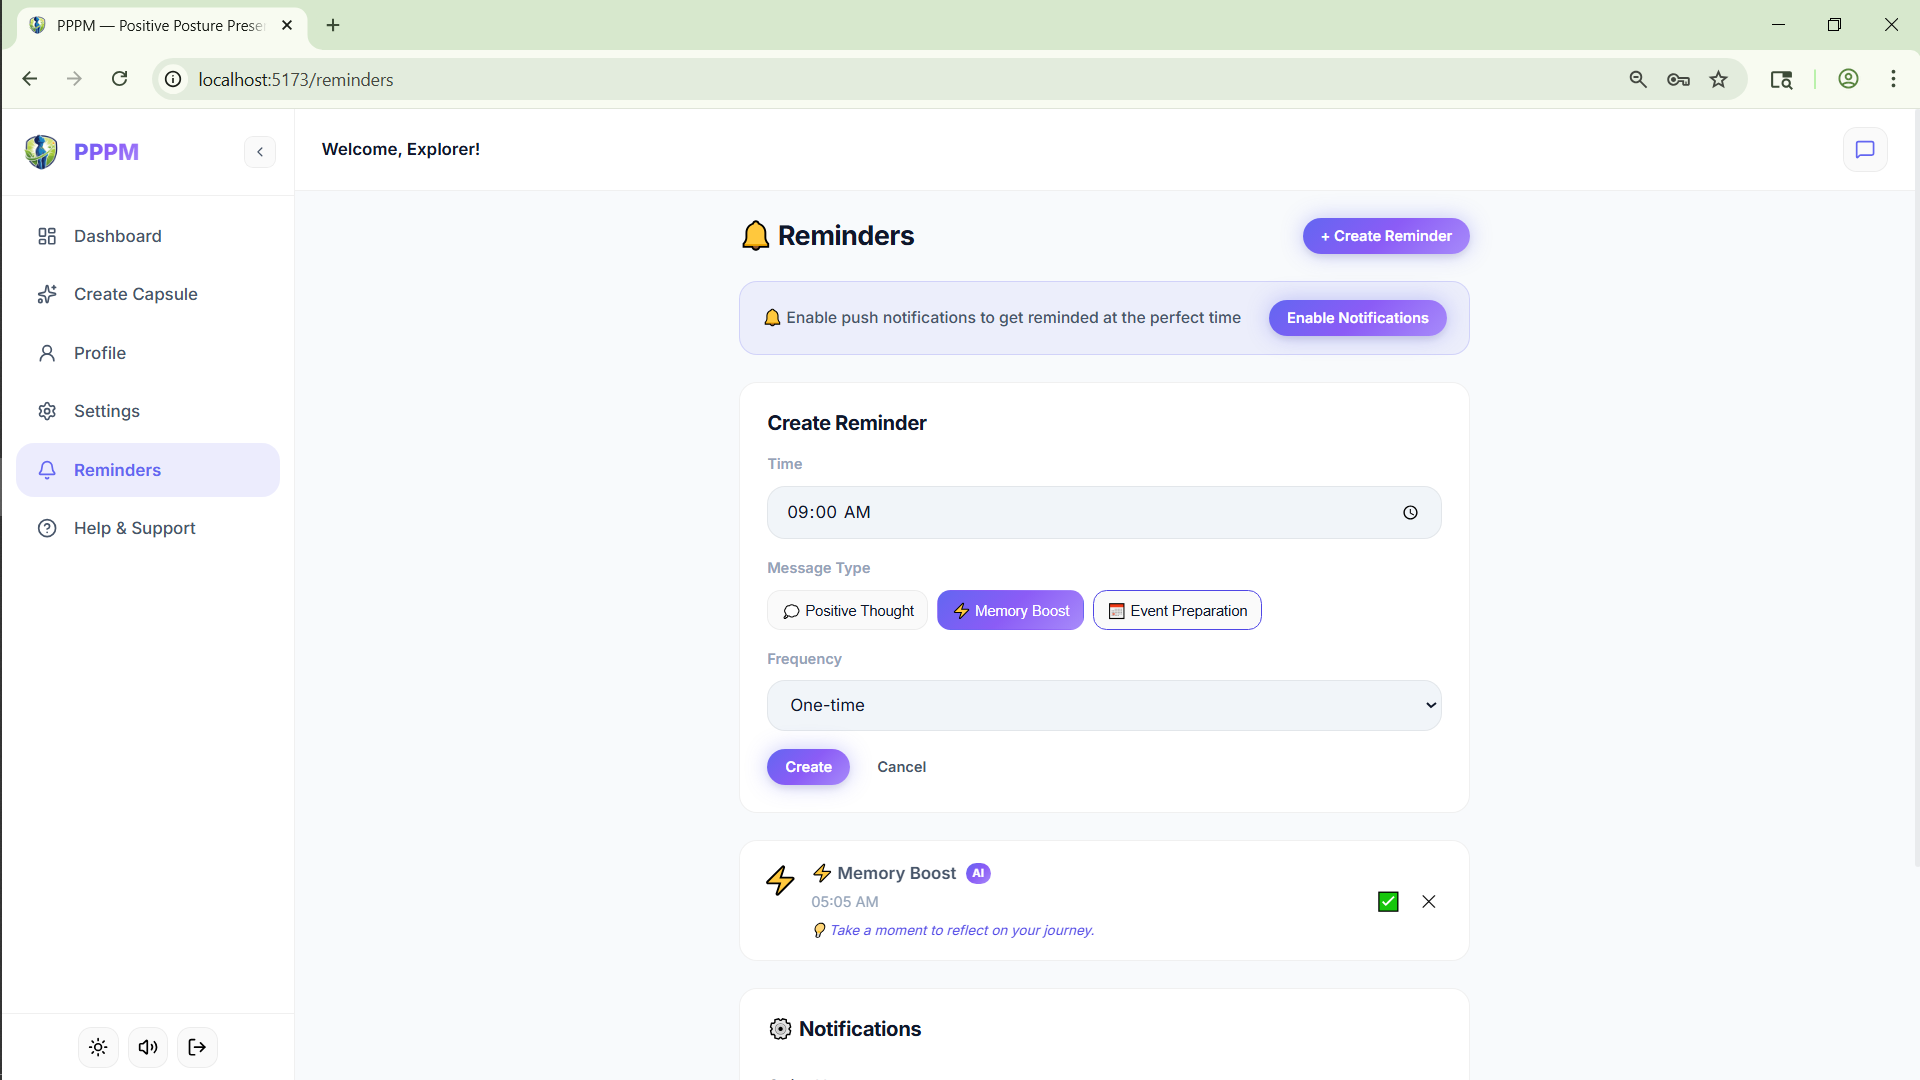The height and width of the screenshot is (1080, 1920).
Task: Click the logout icon in the sidebar footer
Action: point(197,1047)
